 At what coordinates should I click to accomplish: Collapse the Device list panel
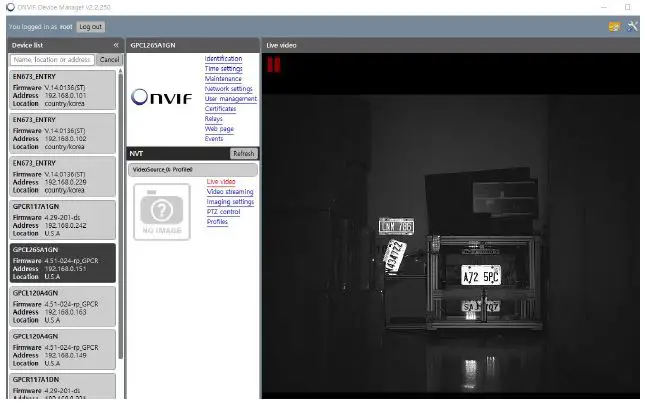point(116,45)
